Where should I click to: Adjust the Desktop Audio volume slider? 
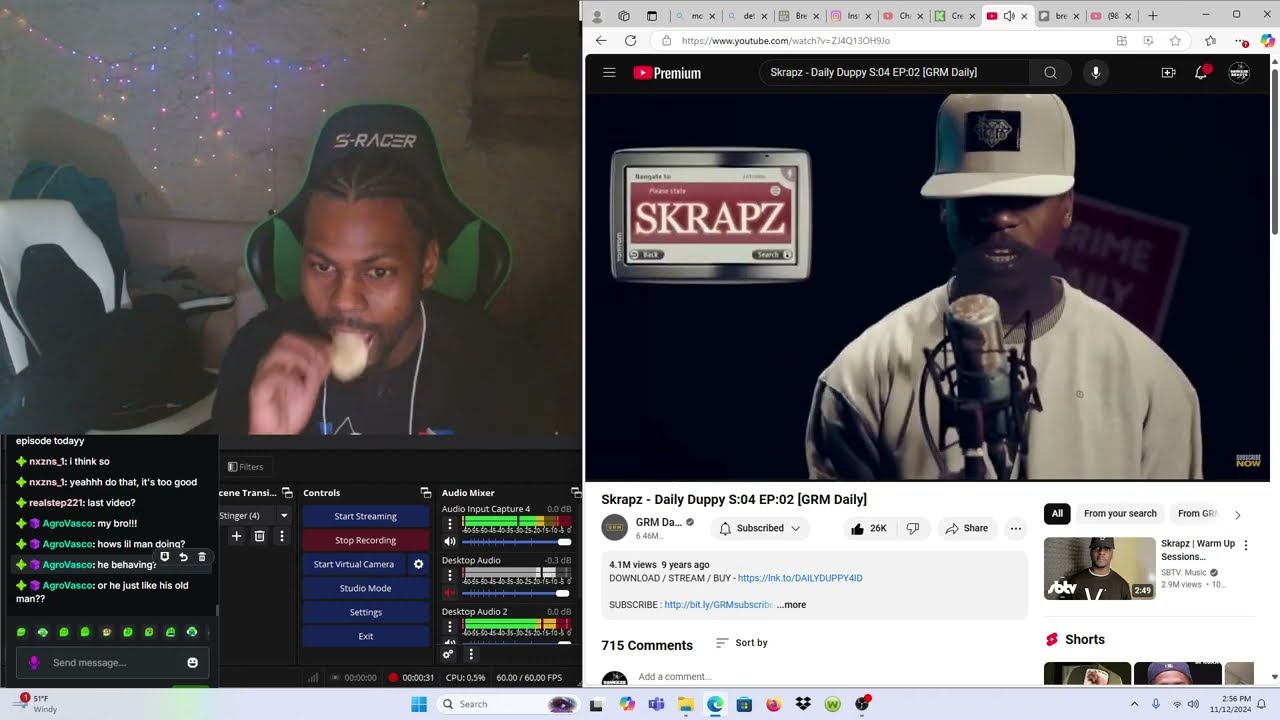[516, 593]
